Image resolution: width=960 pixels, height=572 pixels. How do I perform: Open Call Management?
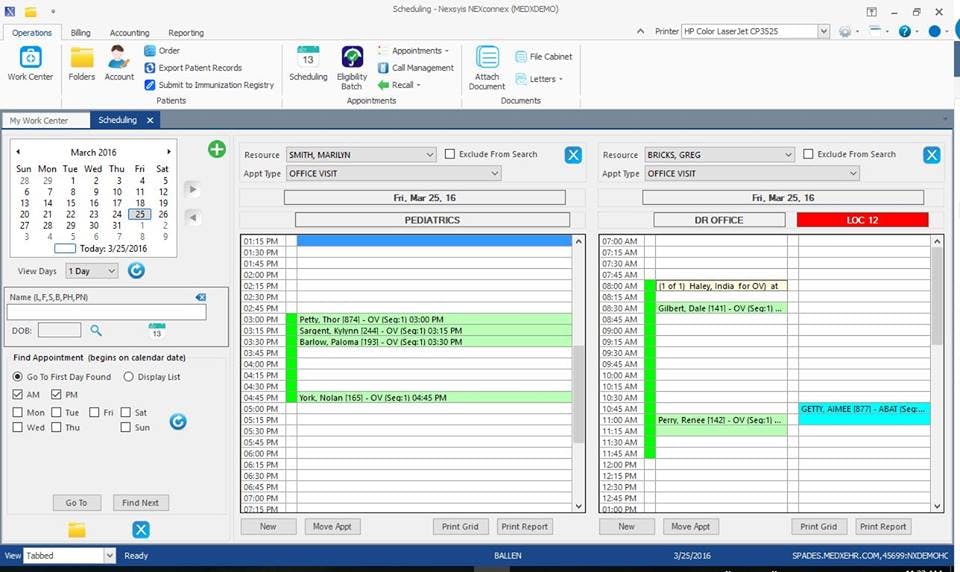coord(416,68)
